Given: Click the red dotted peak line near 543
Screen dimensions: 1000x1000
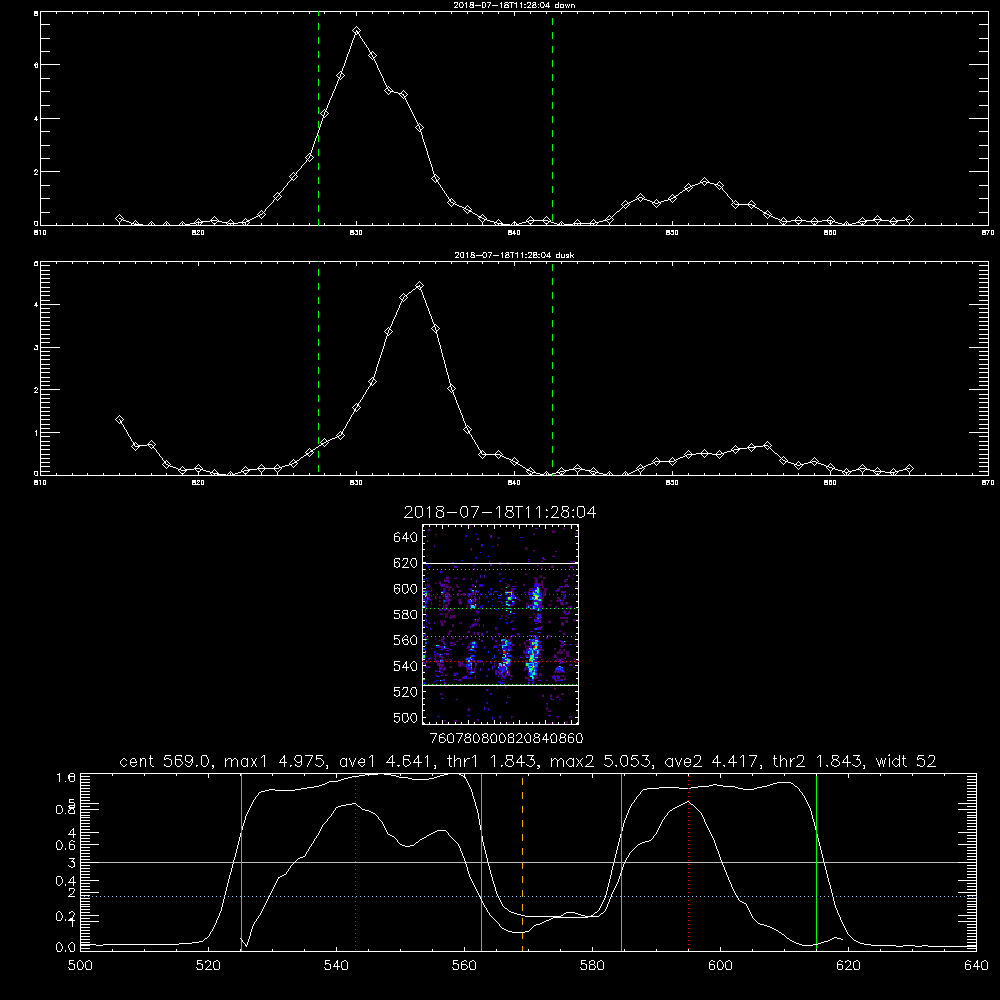Looking at the screenshot, I should coord(355,862).
